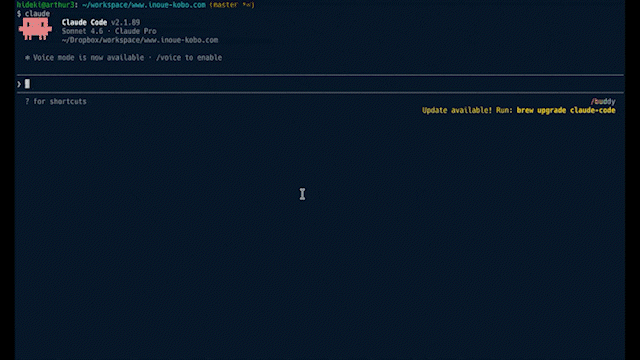Click the '/voice to enable' hint
This screenshot has width=640, height=360.
(189, 58)
